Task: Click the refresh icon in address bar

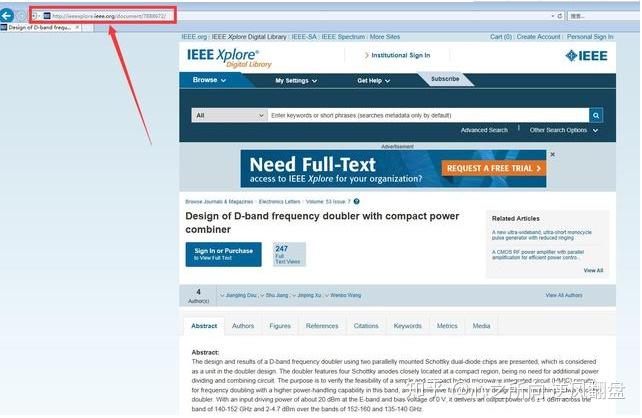Action: point(560,16)
